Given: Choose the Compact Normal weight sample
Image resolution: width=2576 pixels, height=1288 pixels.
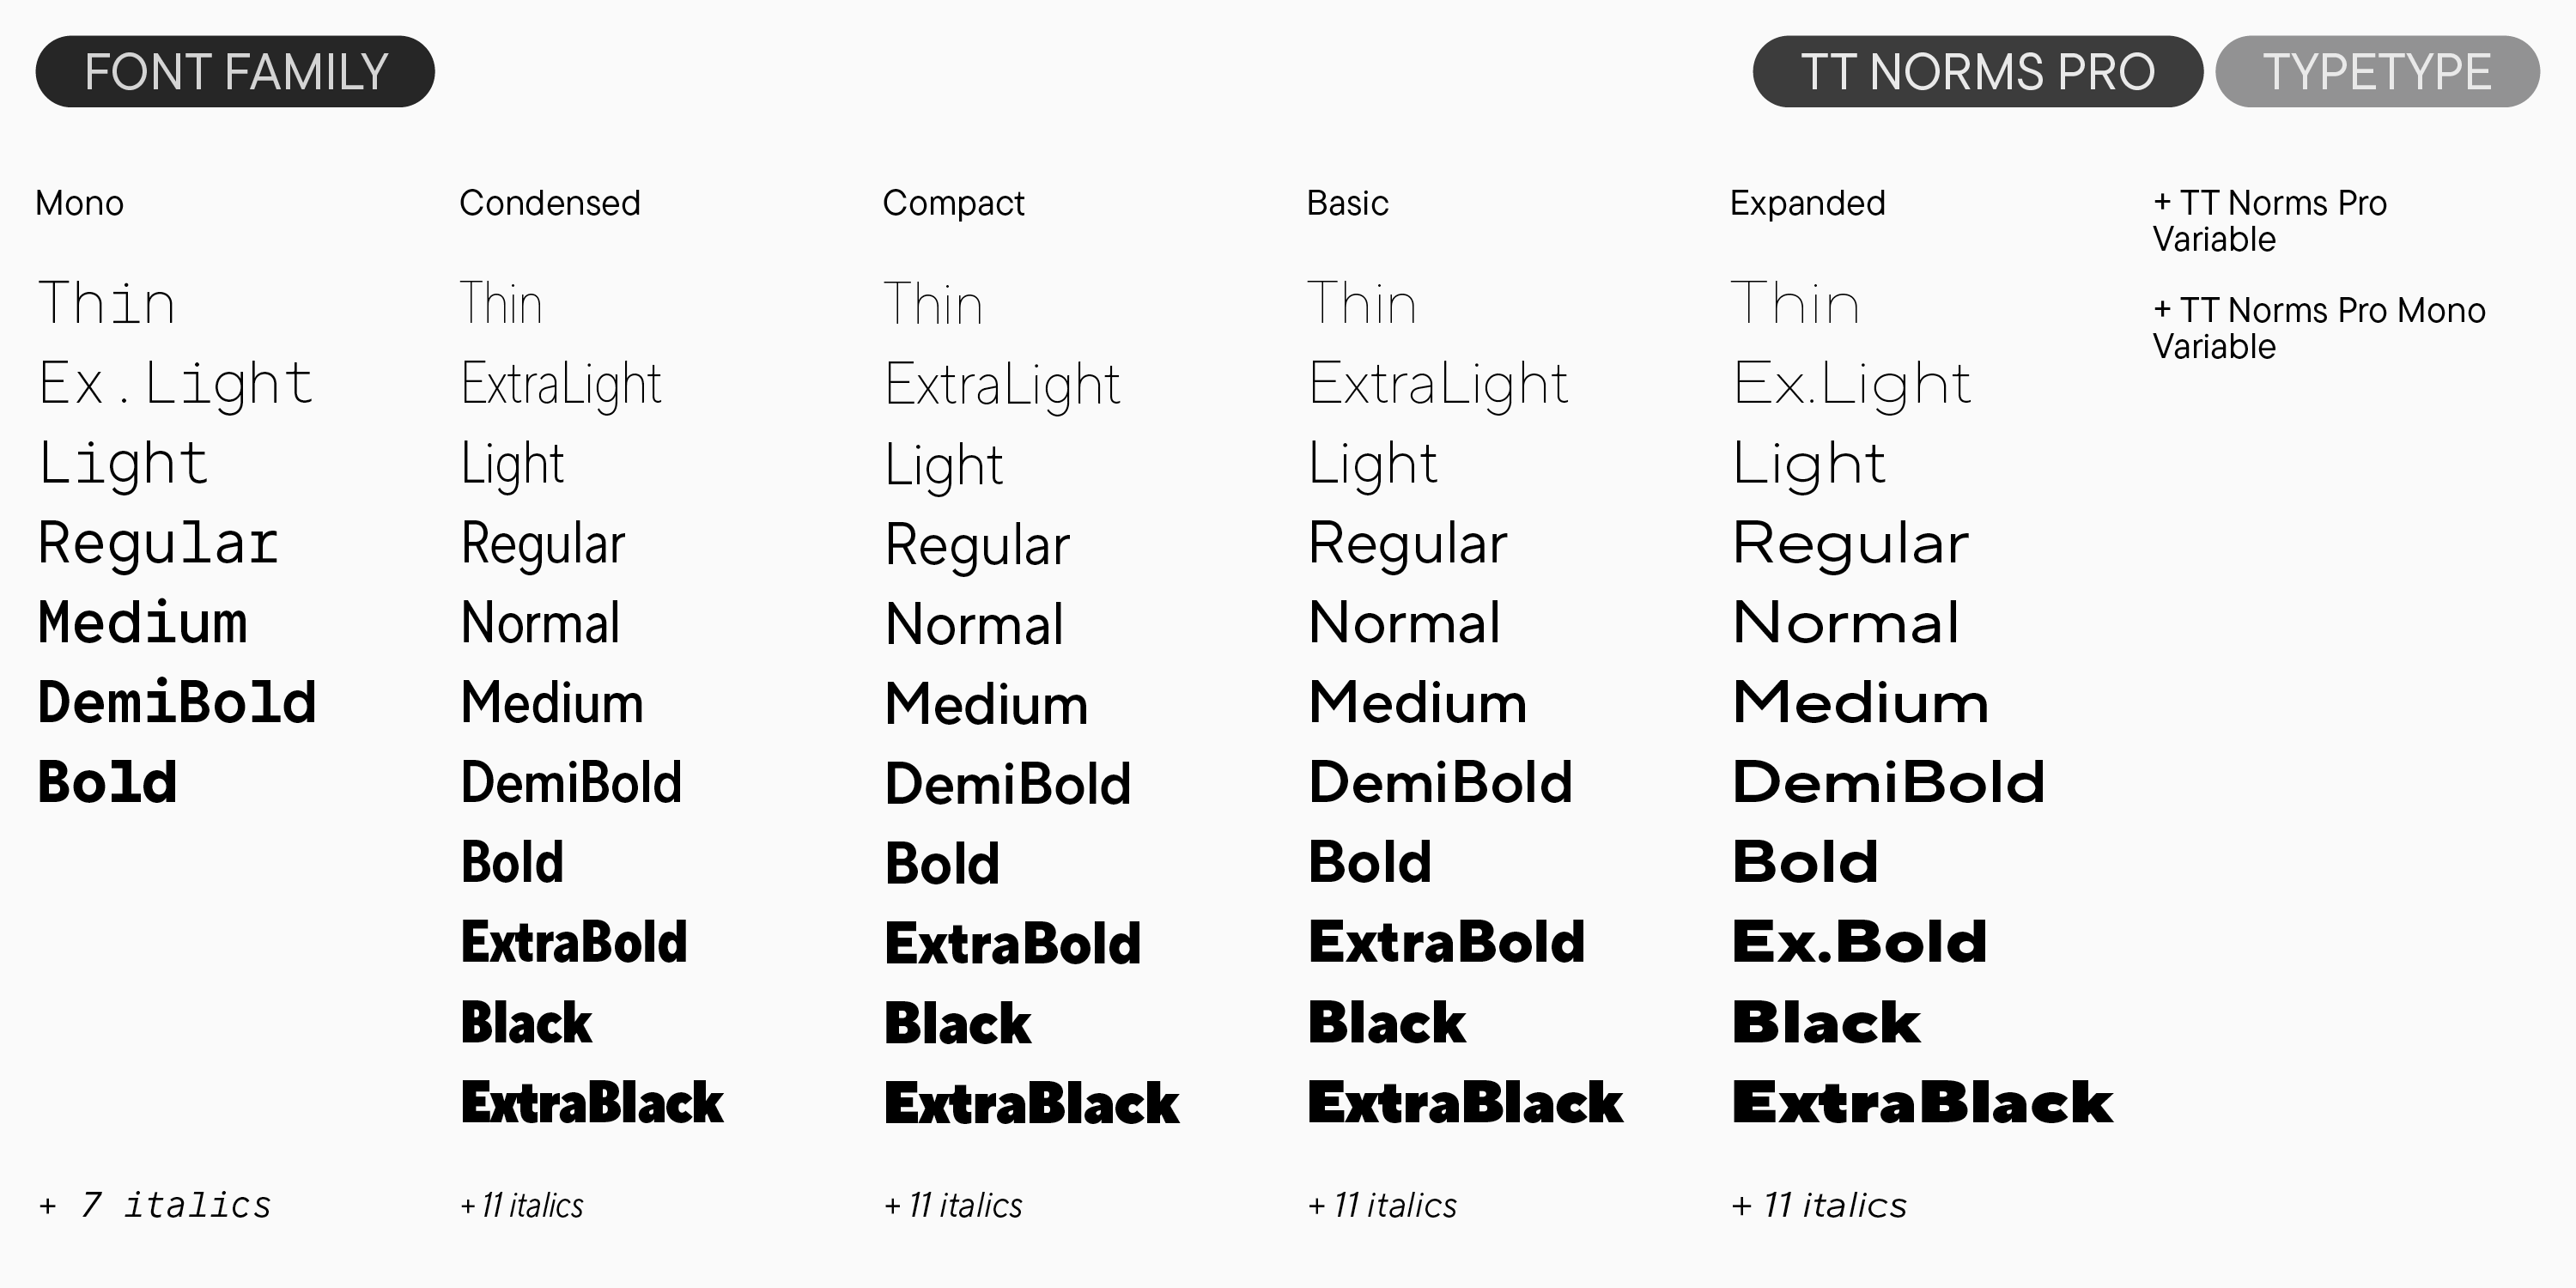Looking at the screenshot, I should [974, 624].
